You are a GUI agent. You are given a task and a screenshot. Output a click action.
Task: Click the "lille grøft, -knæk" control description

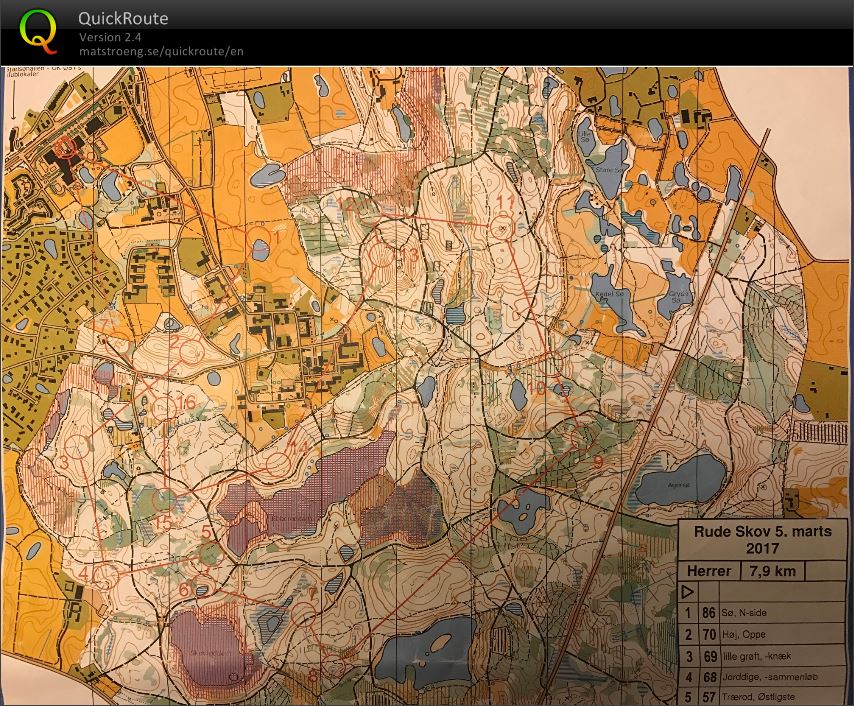tap(757, 656)
